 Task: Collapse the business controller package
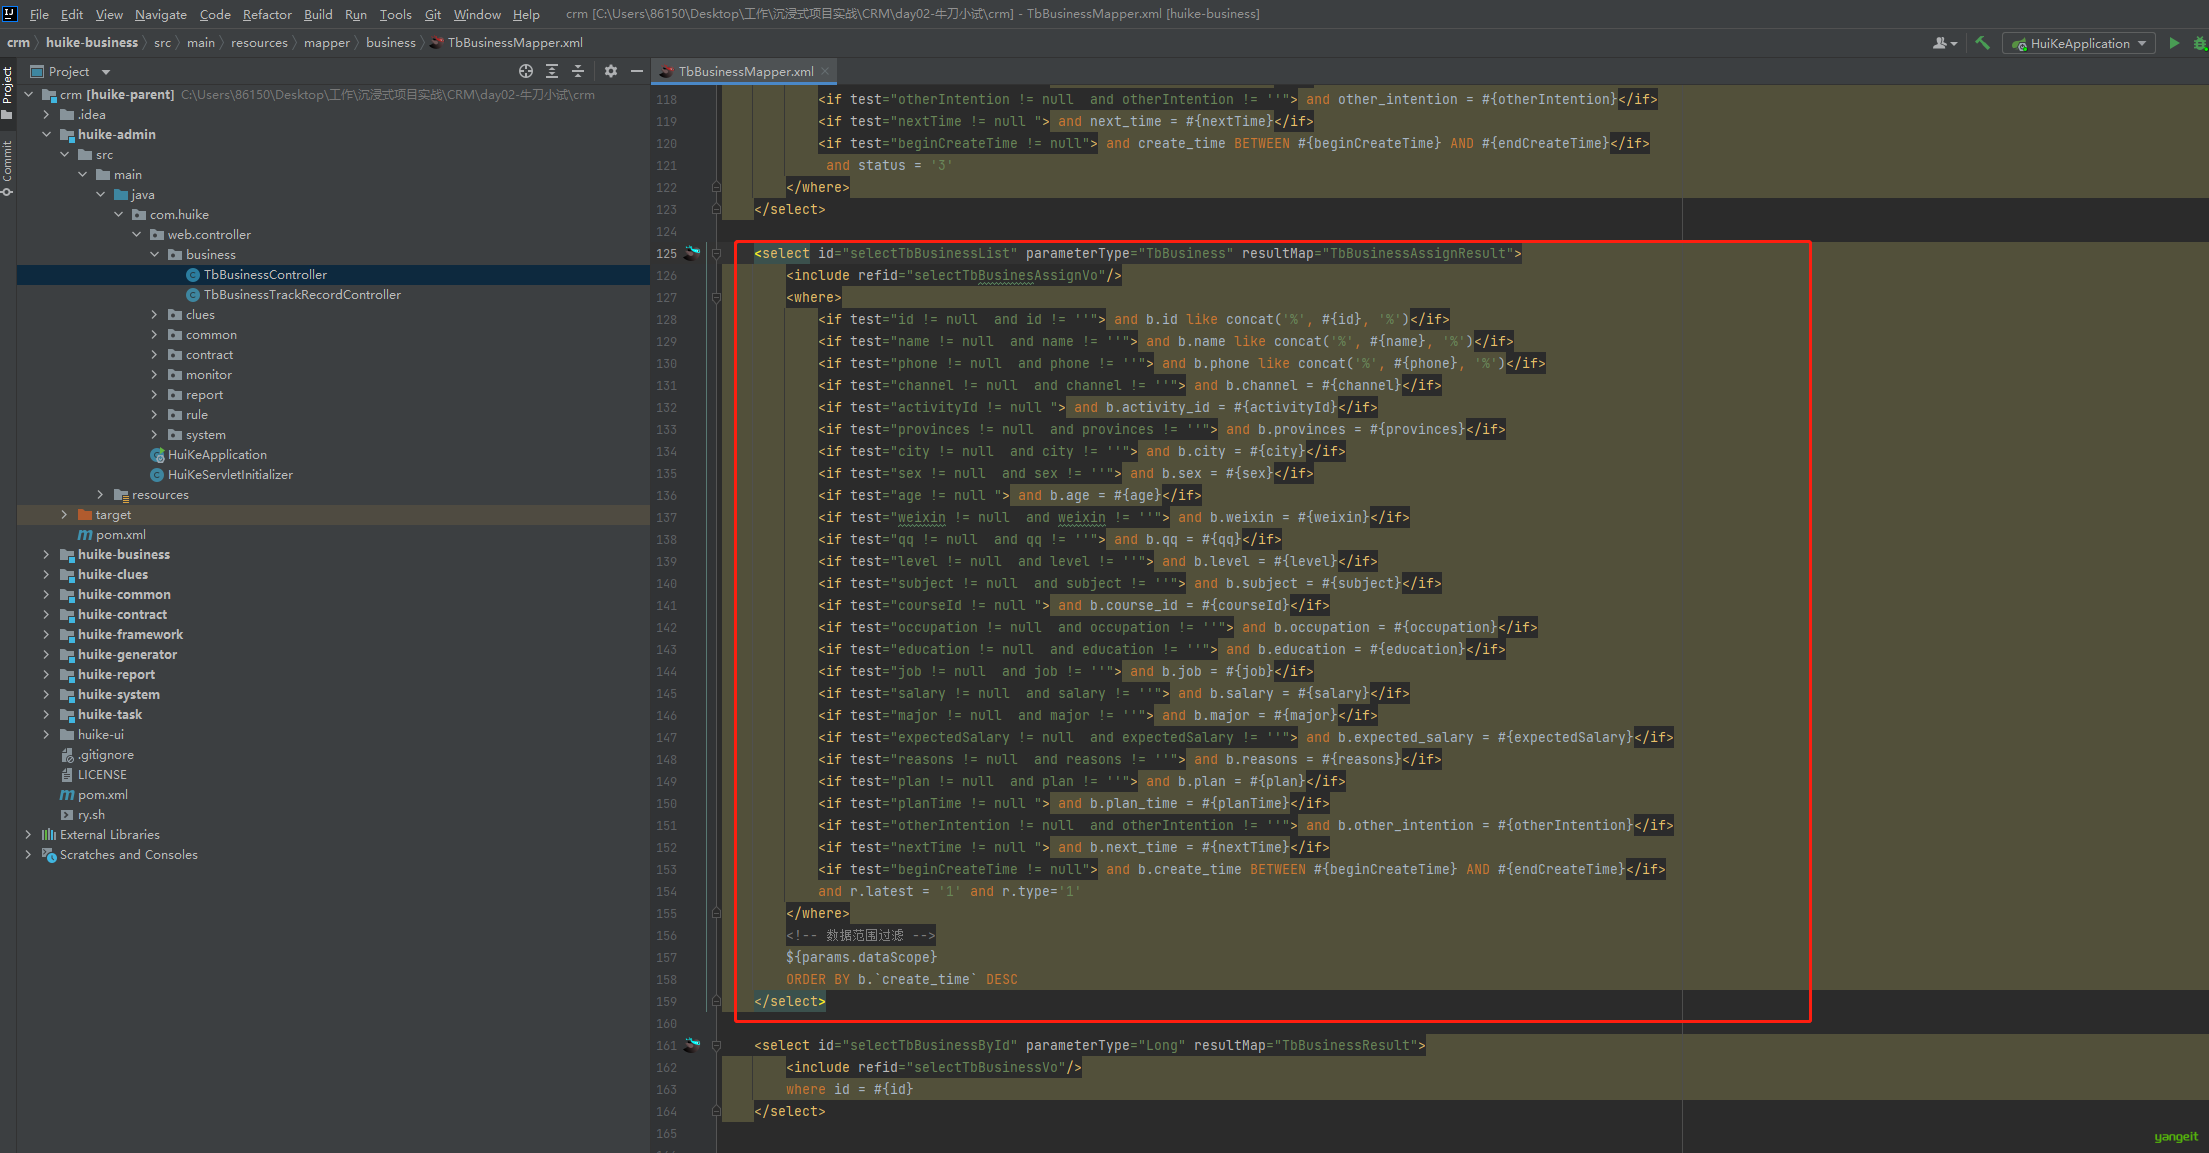click(x=154, y=254)
